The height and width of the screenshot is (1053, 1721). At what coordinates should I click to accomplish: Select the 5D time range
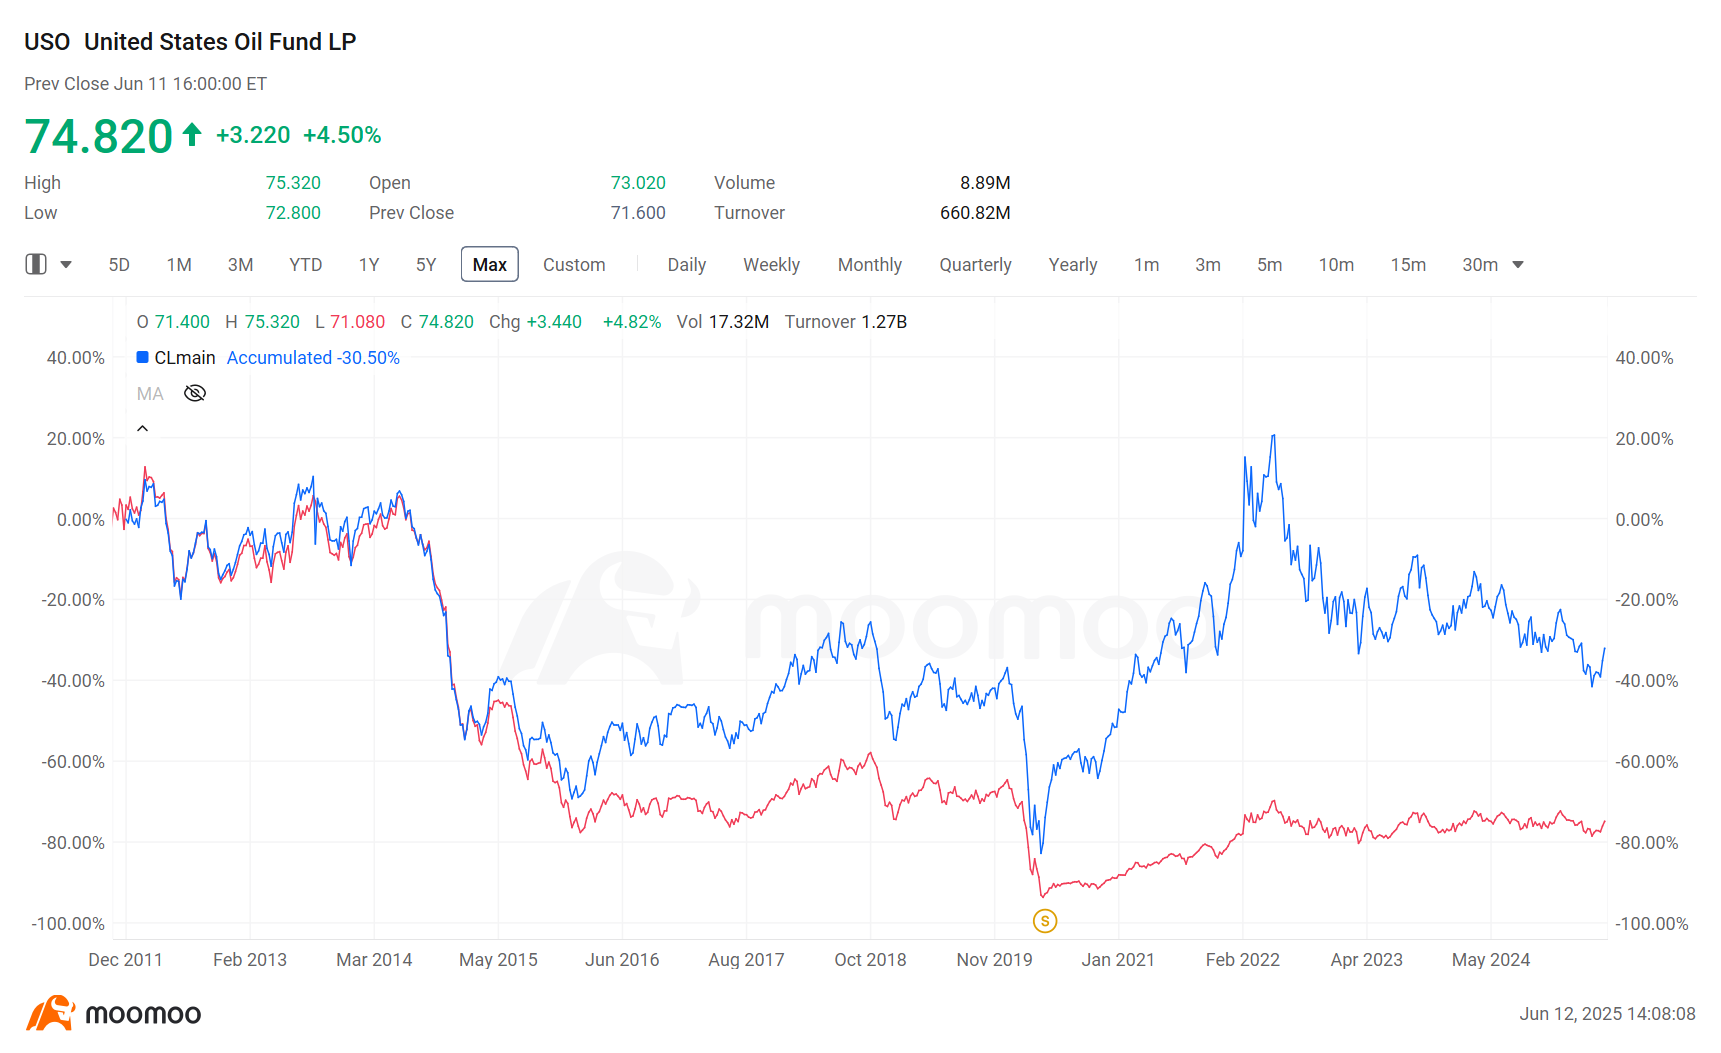pyautogui.click(x=119, y=265)
